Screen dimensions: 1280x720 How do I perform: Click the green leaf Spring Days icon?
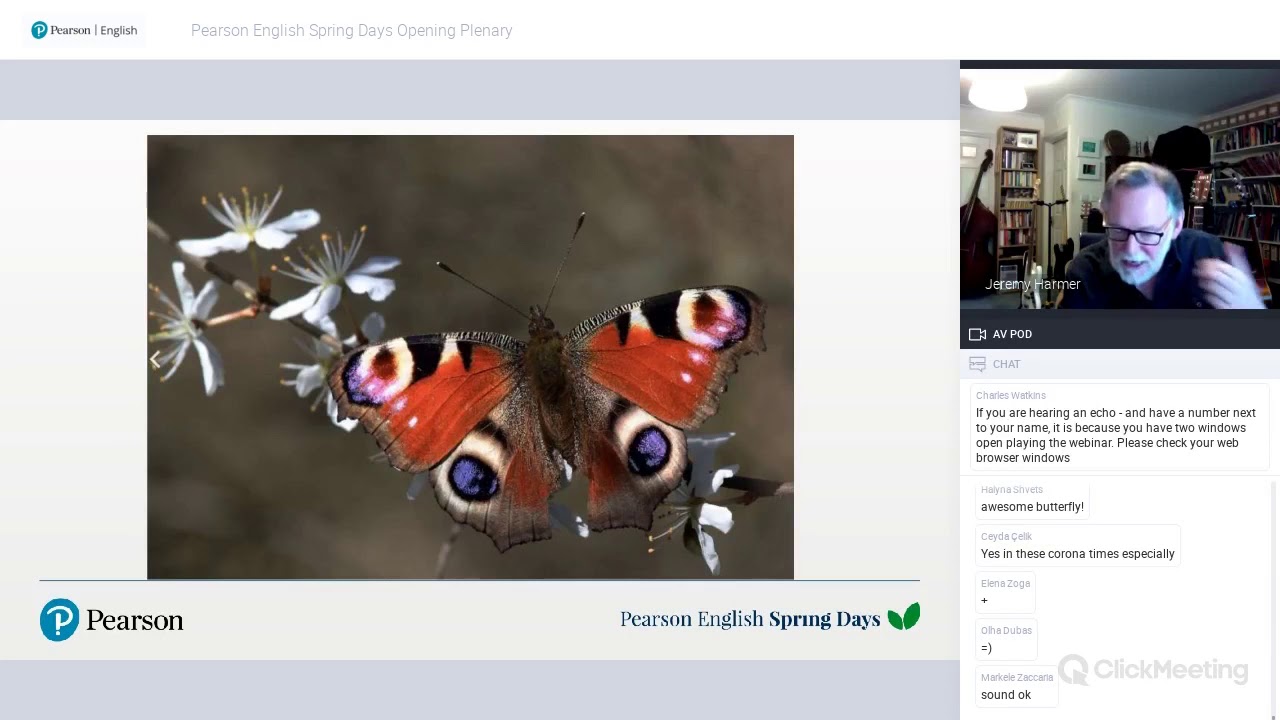coord(903,616)
